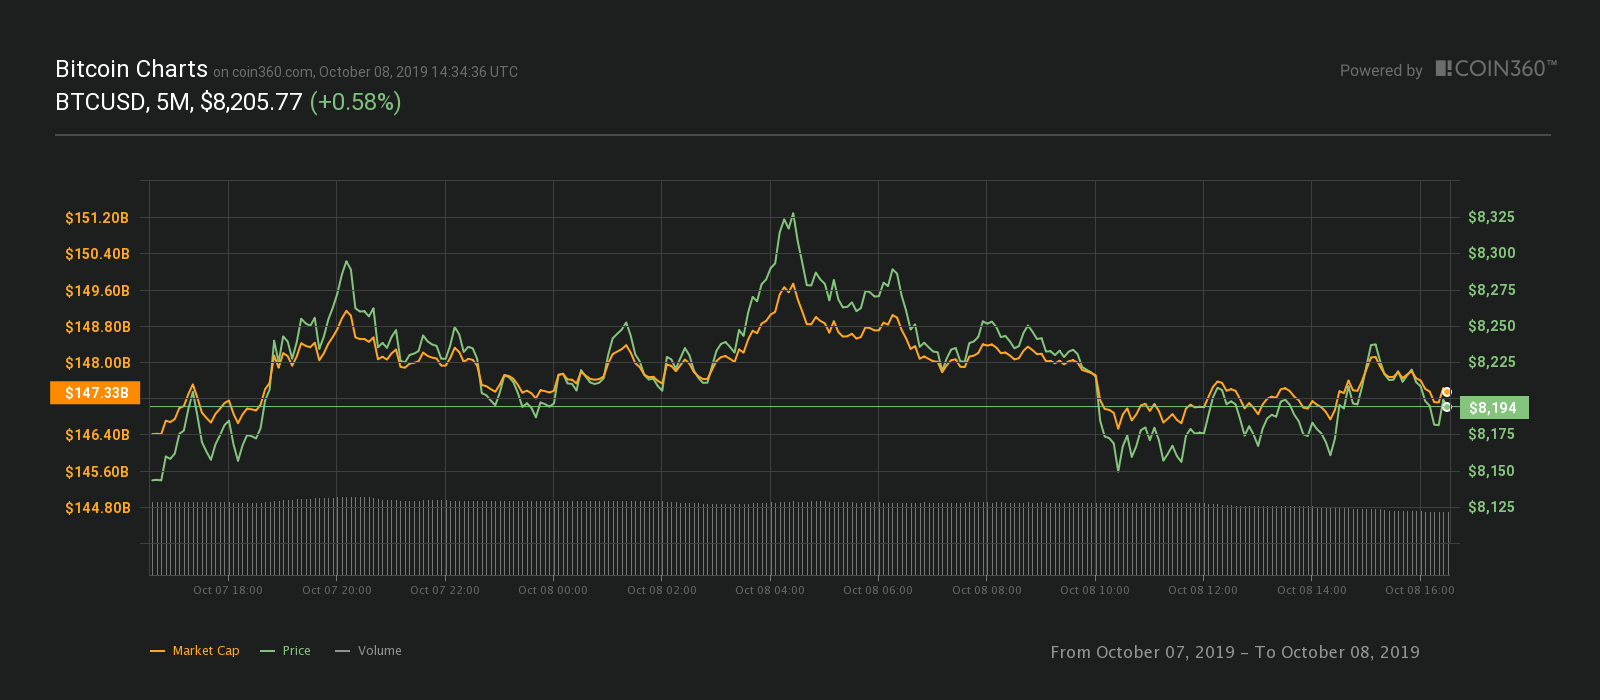Click the Oct 08 08:00 time label

pos(987,590)
